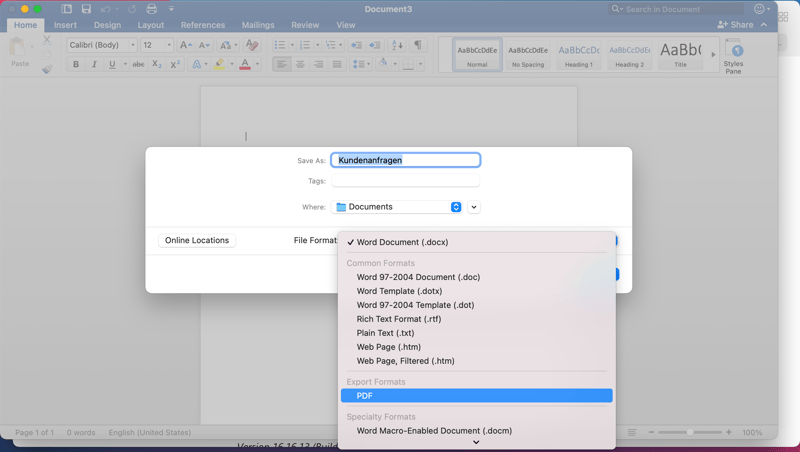Click the Tags input field
The width and height of the screenshot is (800, 452).
tap(405, 181)
